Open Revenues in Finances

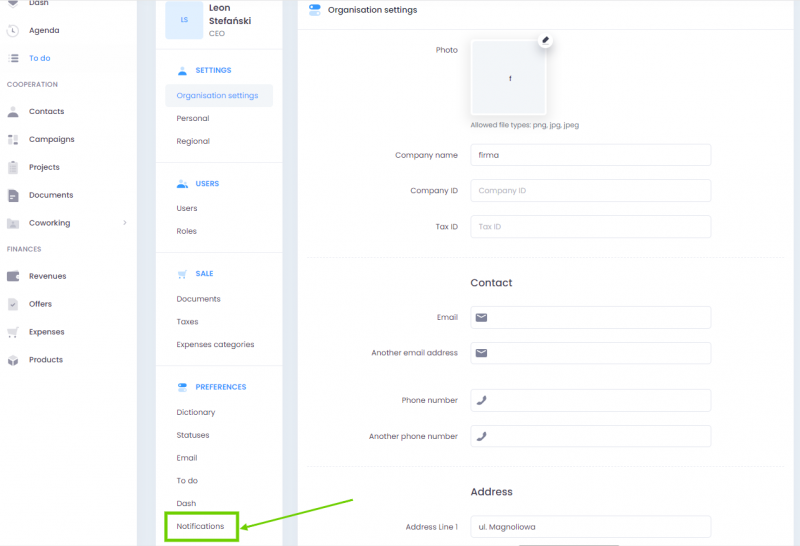[47, 276]
